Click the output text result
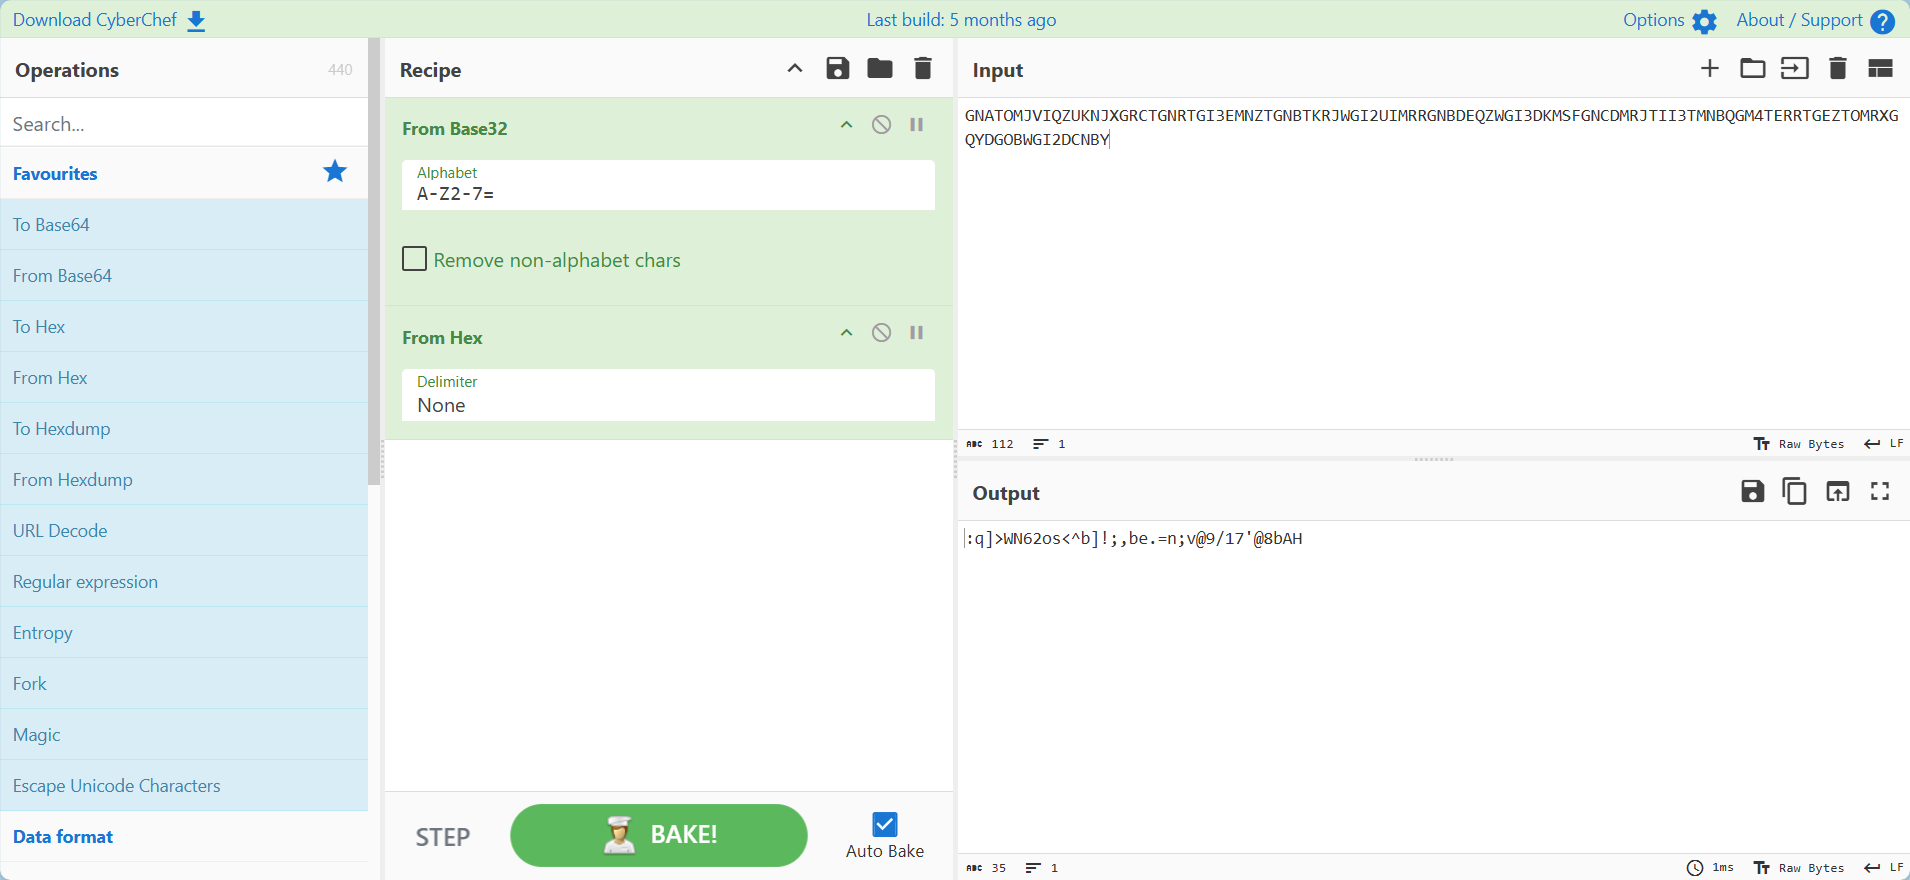The height and width of the screenshot is (880, 1910). click(x=1133, y=538)
